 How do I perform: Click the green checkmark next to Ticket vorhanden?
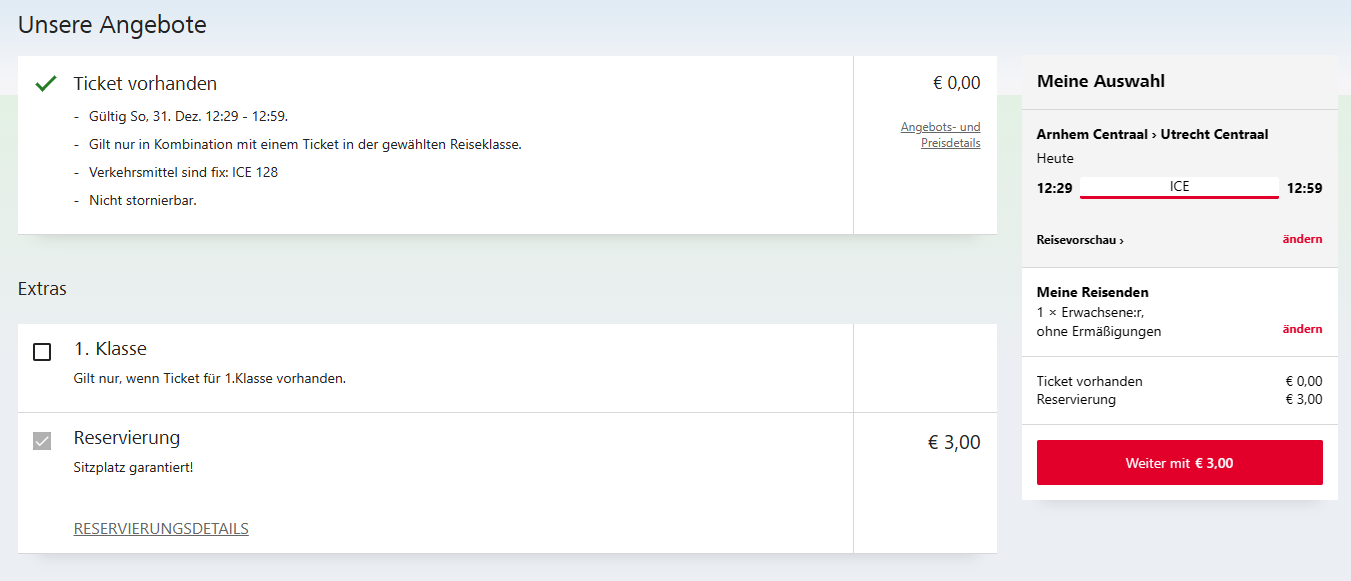(x=45, y=84)
